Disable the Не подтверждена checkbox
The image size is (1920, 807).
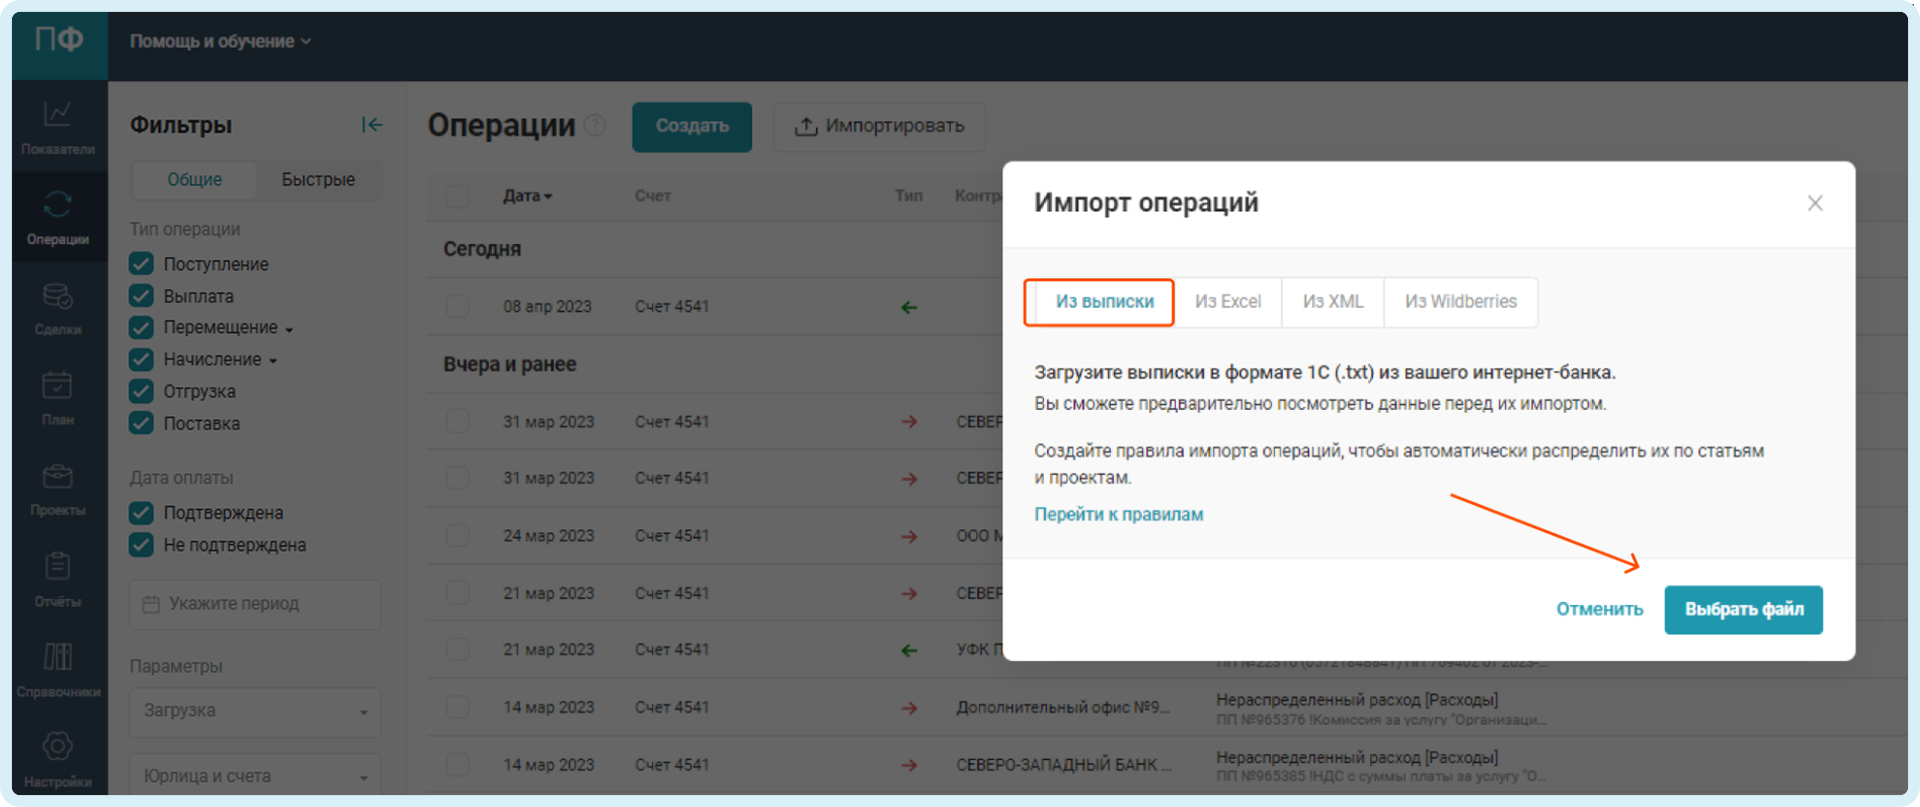pyautogui.click(x=141, y=545)
